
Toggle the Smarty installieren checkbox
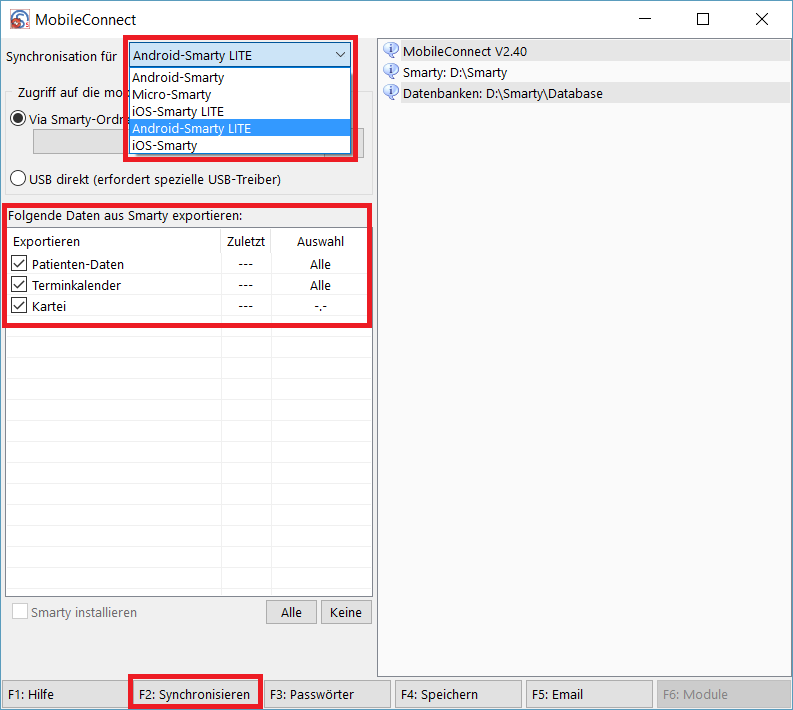click(20, 611)
